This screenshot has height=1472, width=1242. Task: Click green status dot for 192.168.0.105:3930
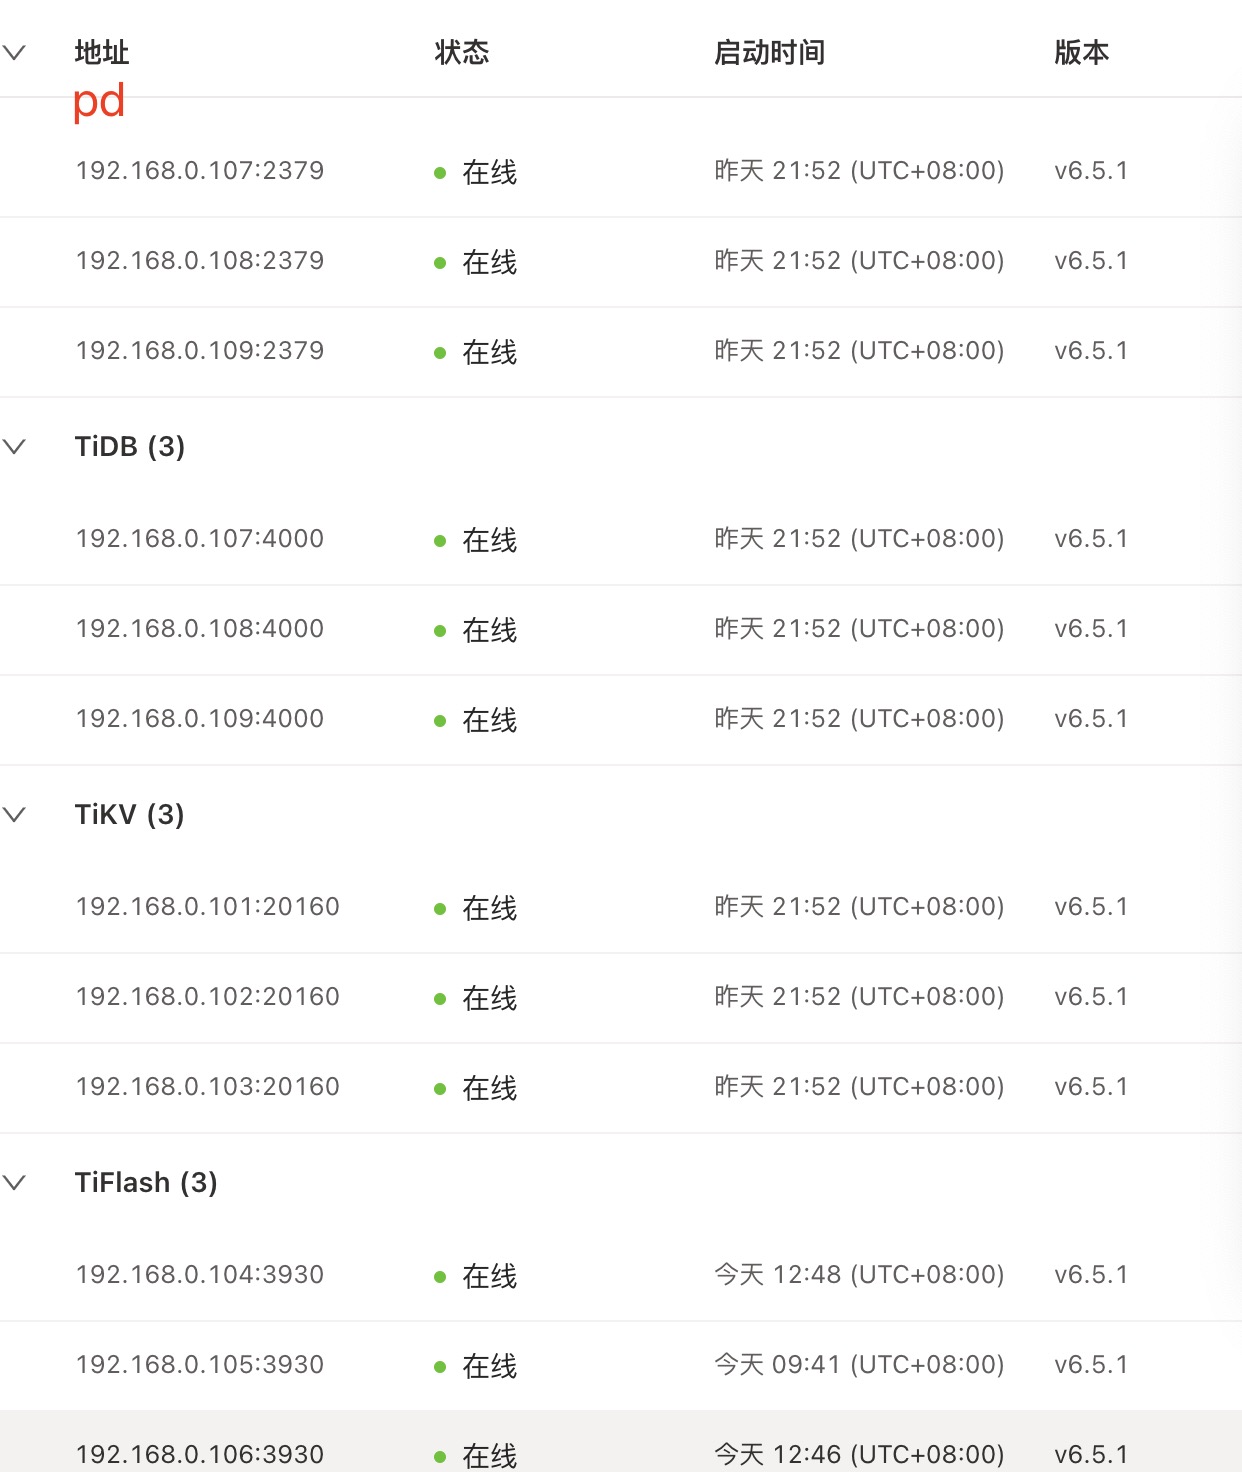440,1367
